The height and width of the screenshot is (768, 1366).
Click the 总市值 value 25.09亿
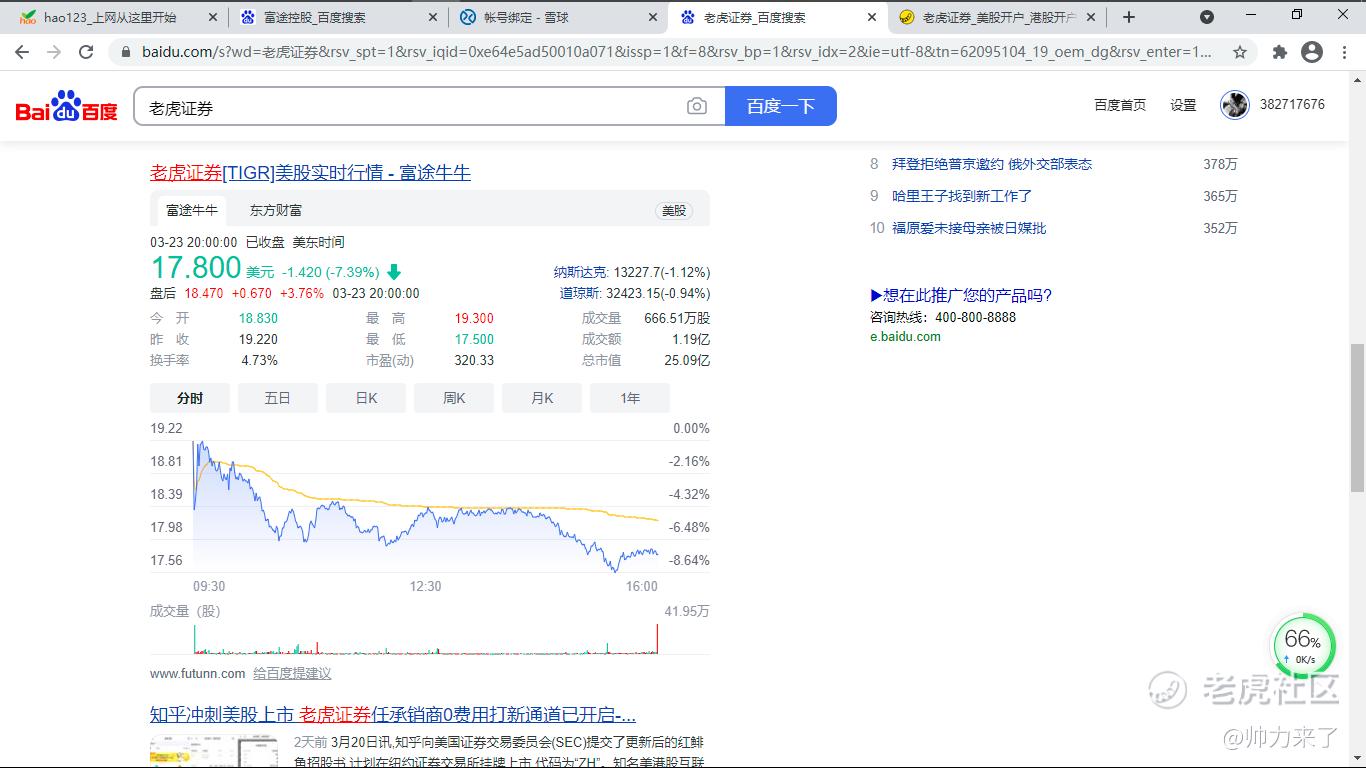pos(687,360)
